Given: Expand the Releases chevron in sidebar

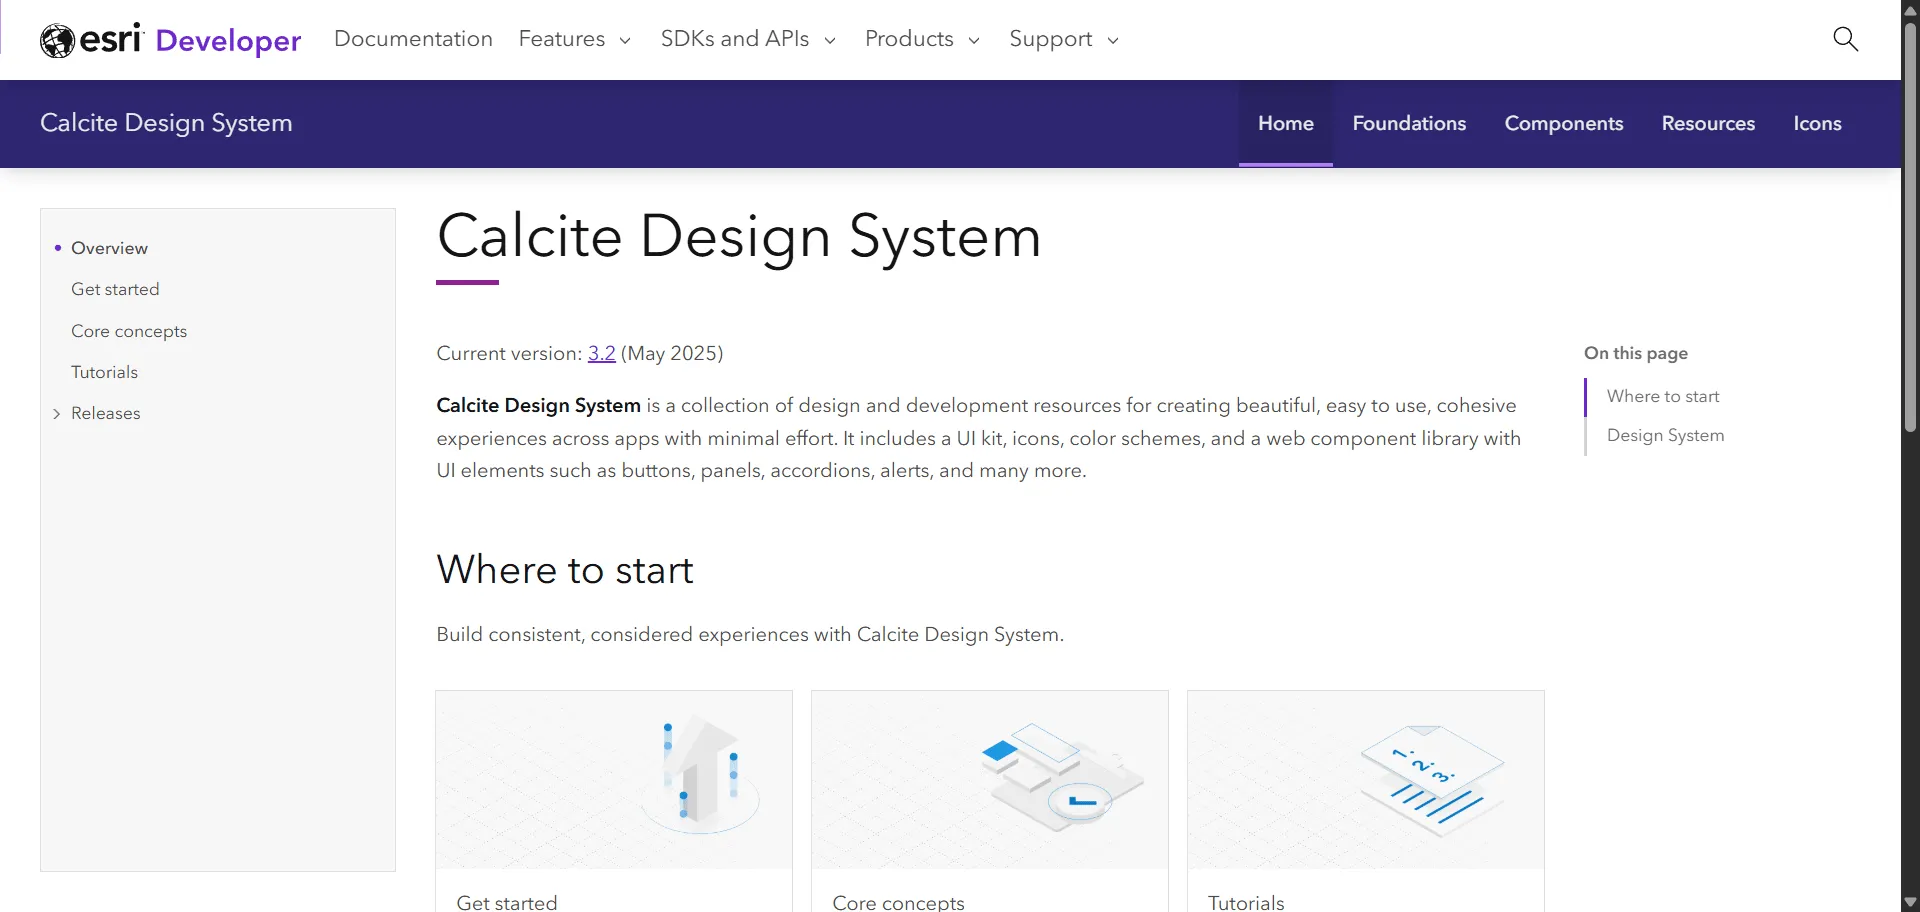Looking at the screenshot, I should click(57, 414).
